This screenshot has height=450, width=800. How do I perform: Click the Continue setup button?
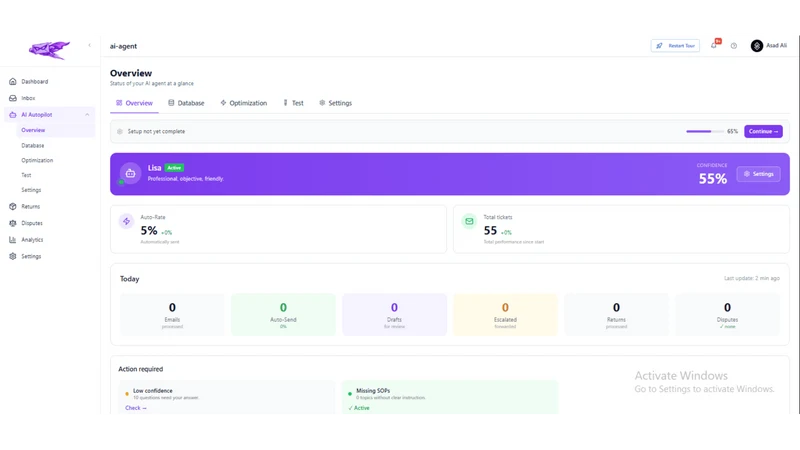pyautogui.click(x=763, y=131)
